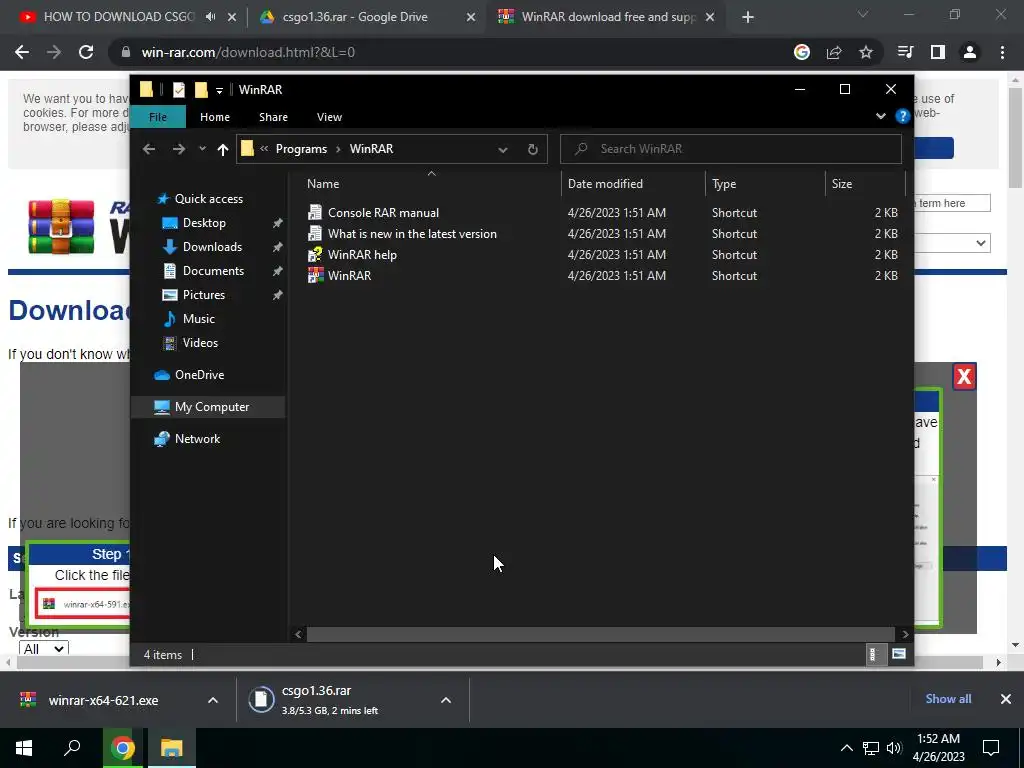1024x768 pixels.
Task: Show hidden system tray icons
Action: pyautogui.click(x=846, y=748)
